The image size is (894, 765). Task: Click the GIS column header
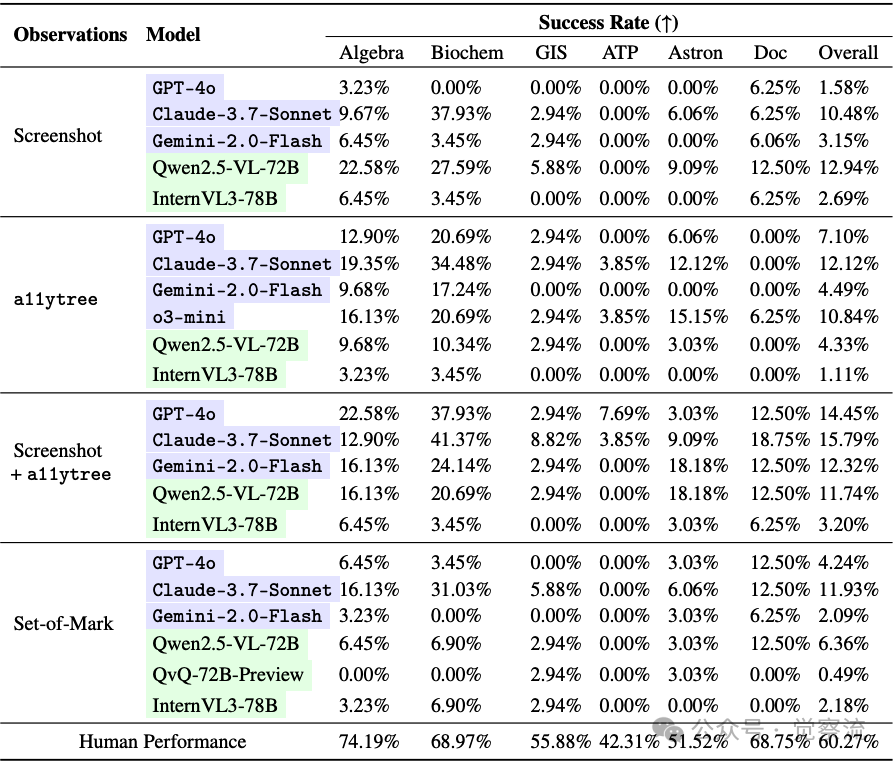pos(551,53)
